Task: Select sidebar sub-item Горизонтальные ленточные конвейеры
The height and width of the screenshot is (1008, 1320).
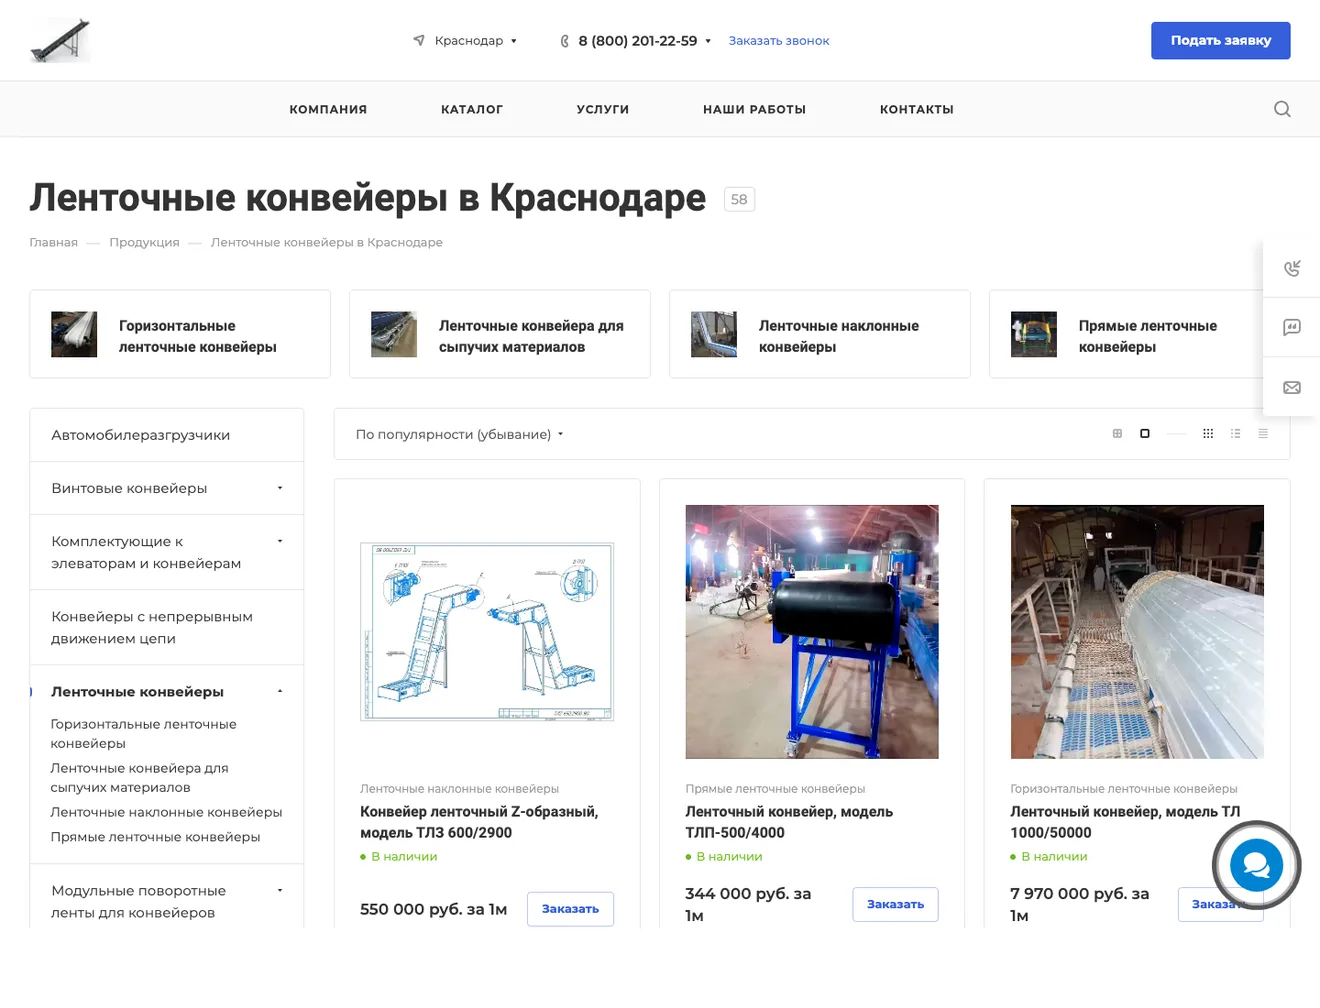Action: click(x=144, y=733)
